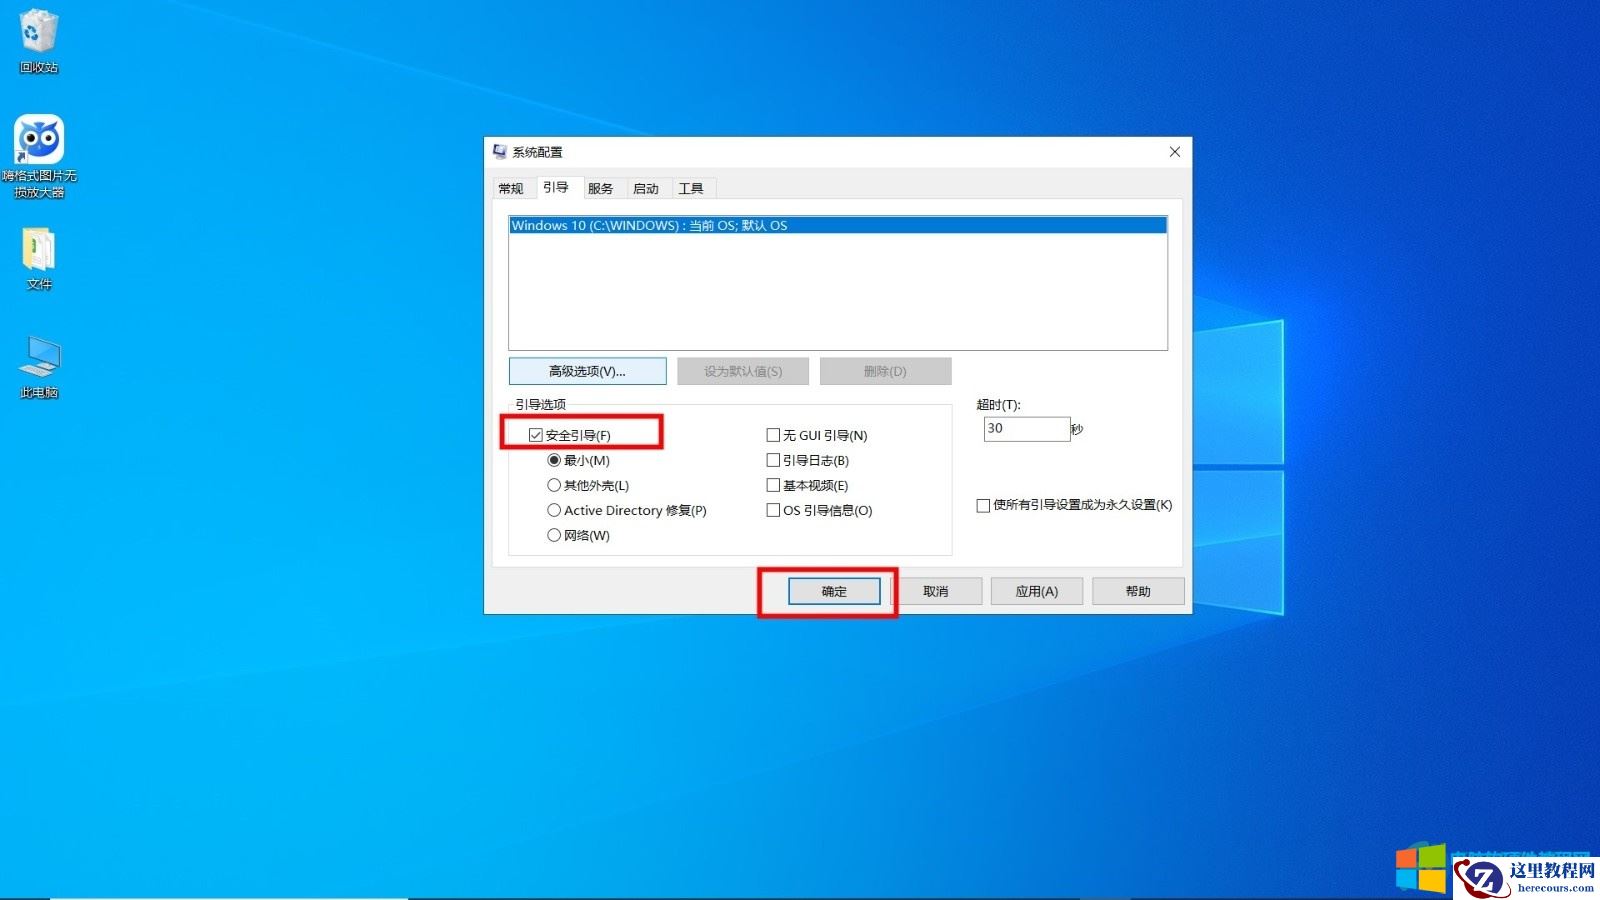This screenshot has height=900, width=1600.
Task: Open the Recycle Bin desktop icon
Action: point(39,41)
